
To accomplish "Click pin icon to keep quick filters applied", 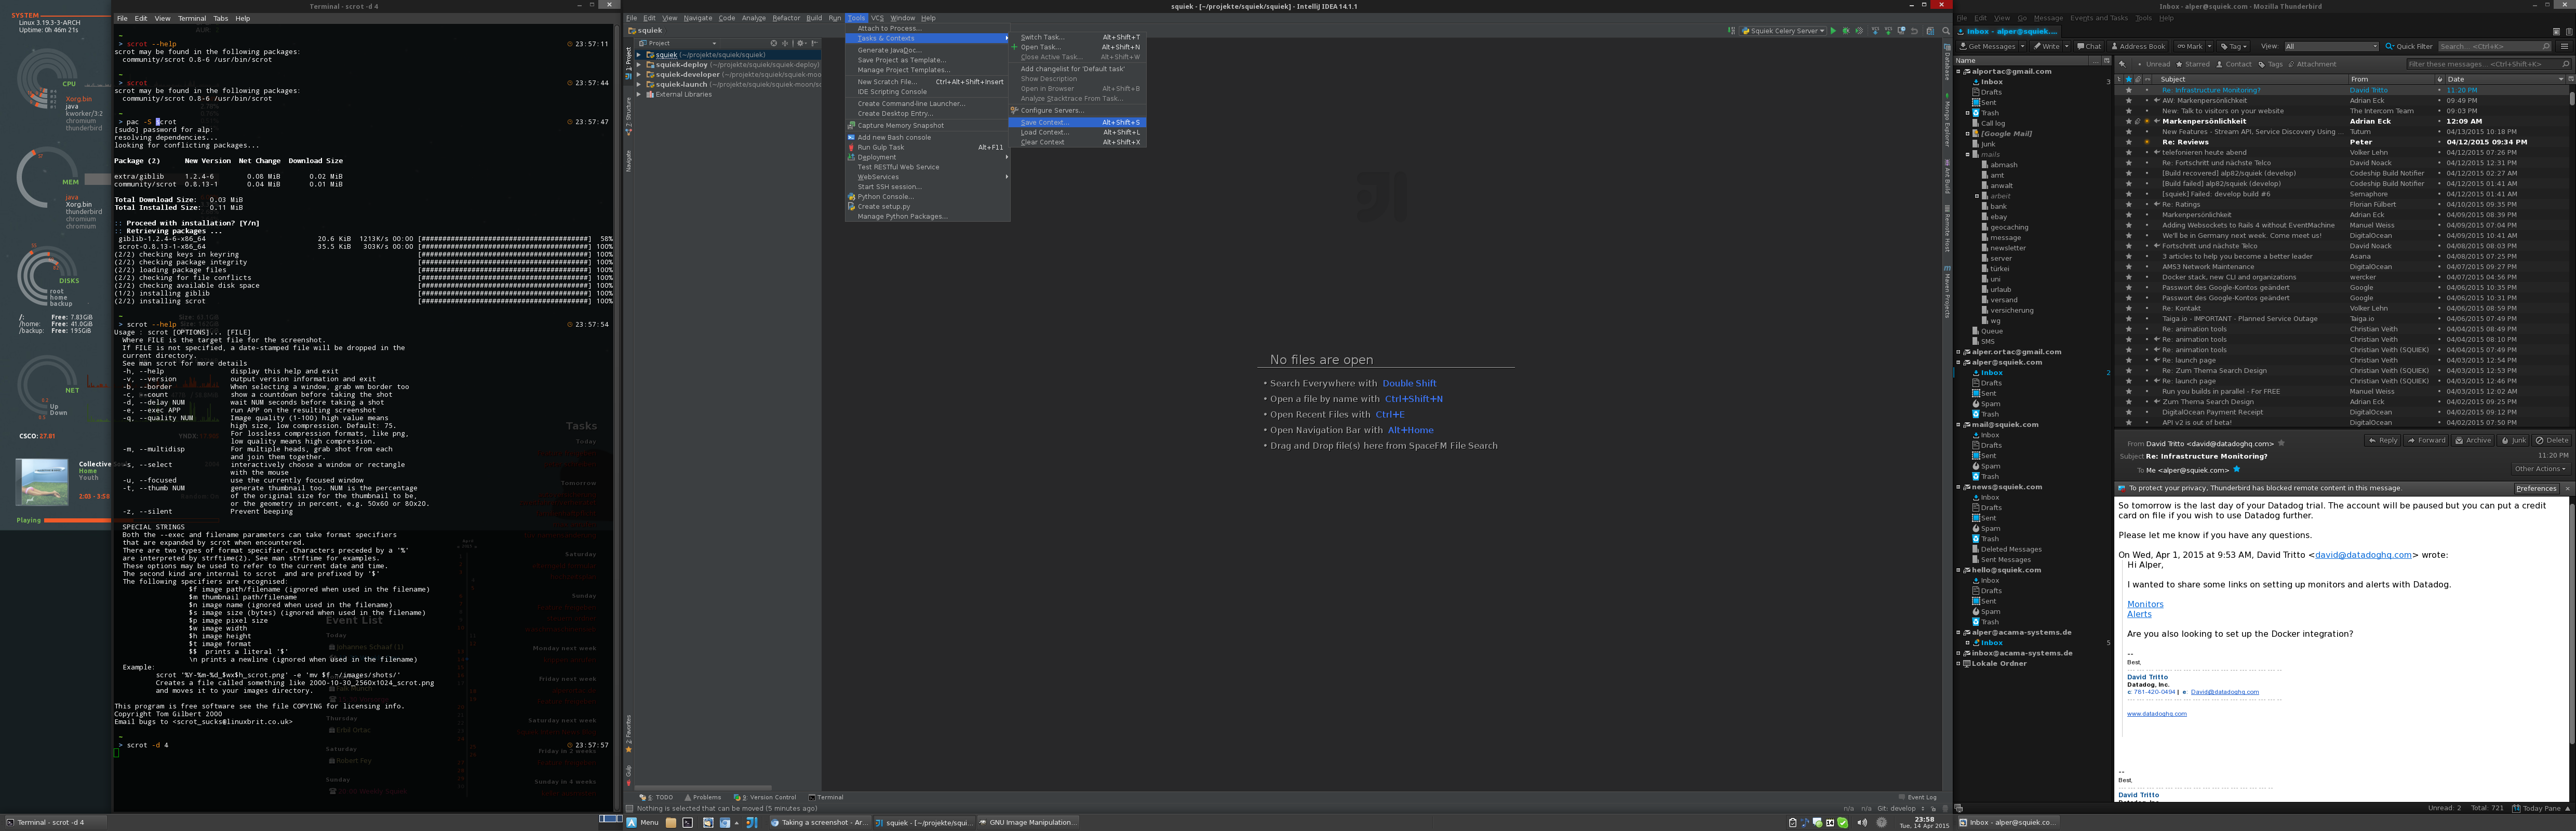I will pyautogui.click(x=2122, y=64).
